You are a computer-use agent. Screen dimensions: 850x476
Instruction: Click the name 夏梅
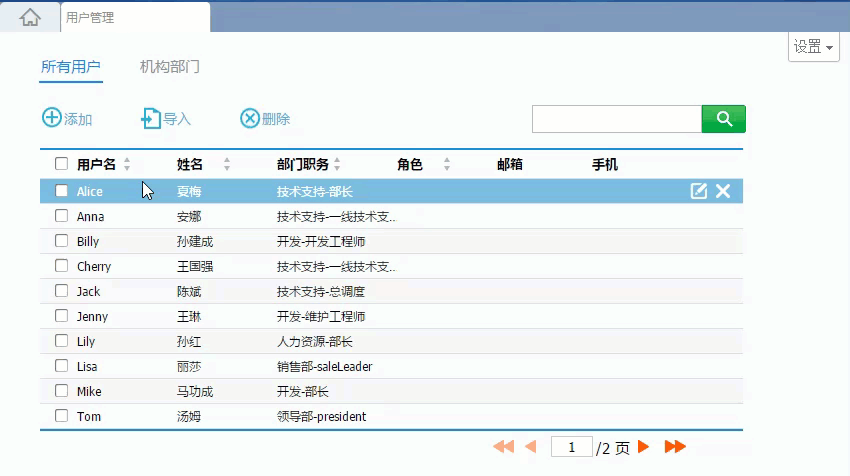pos(189,191)
